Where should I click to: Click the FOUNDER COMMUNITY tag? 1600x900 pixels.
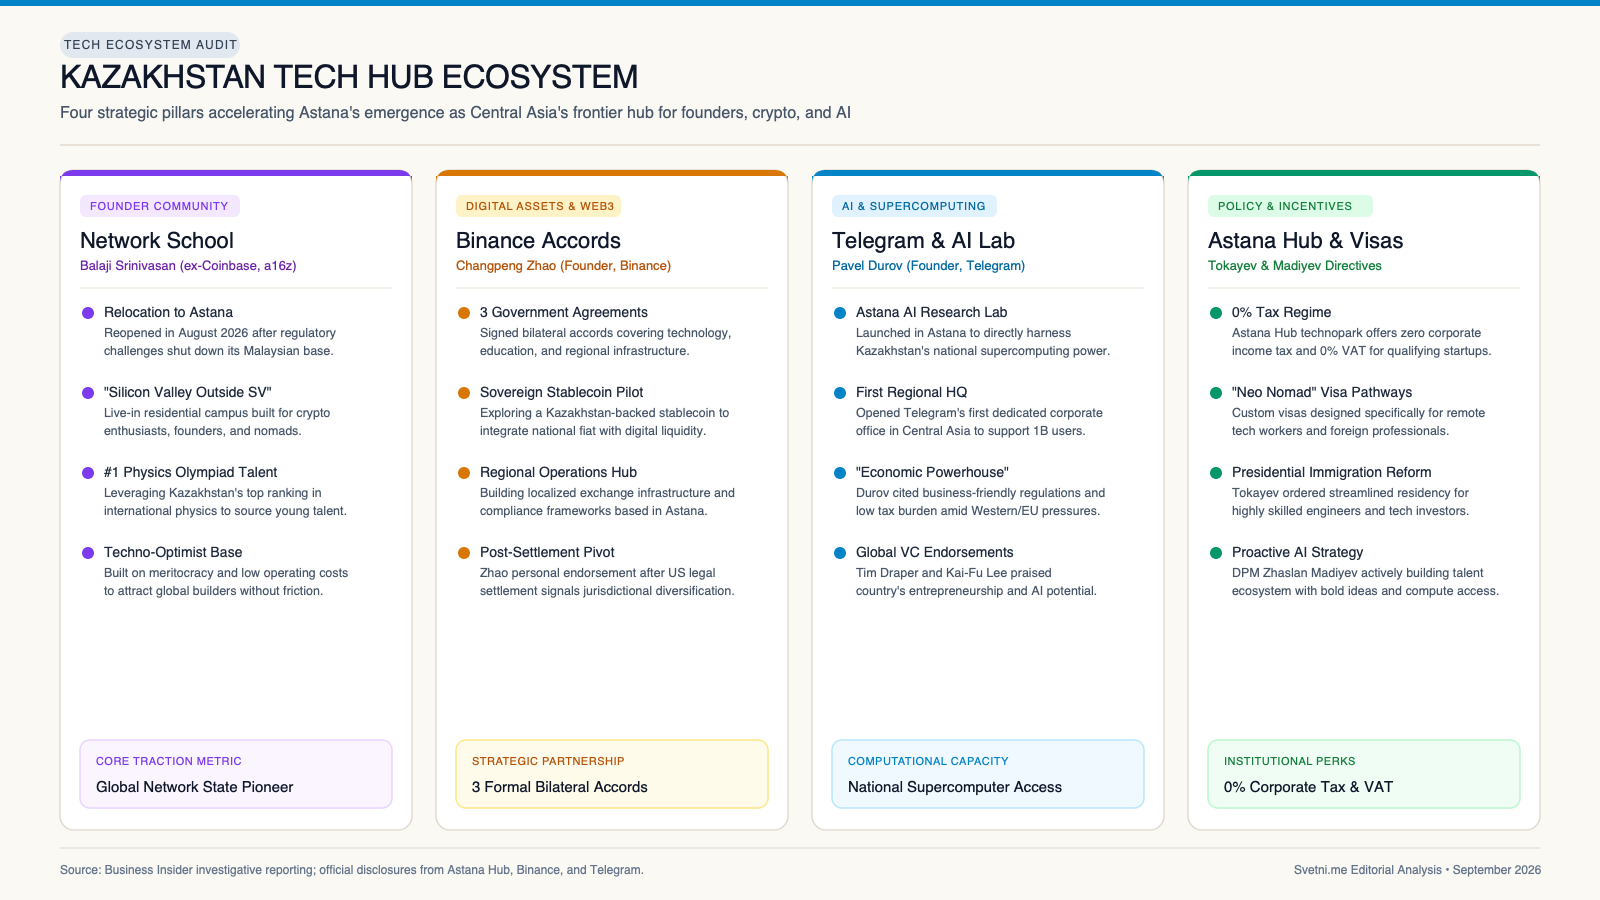pos(159,206)
